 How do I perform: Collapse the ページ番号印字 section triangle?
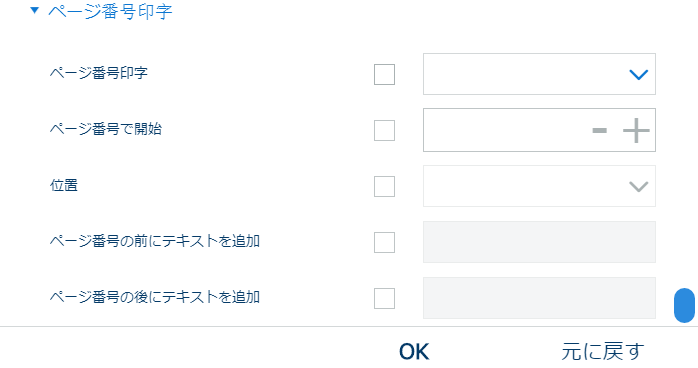click(34, 10)
